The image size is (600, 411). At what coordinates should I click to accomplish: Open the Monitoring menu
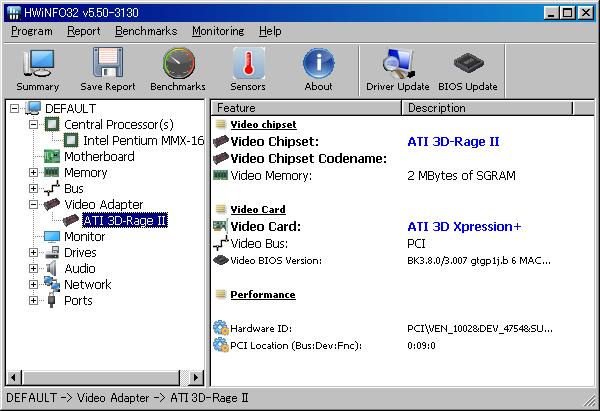click(218, 31)
